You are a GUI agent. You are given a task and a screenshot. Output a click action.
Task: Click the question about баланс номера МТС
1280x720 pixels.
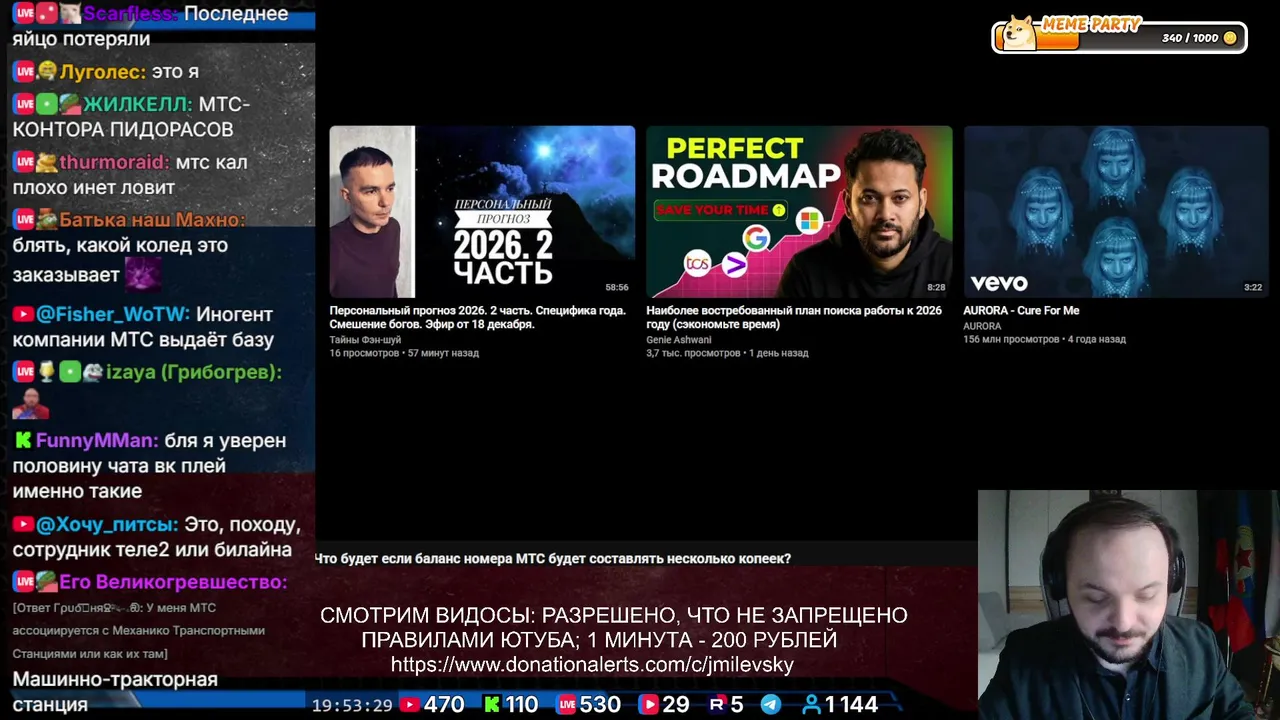coord(553,559)
